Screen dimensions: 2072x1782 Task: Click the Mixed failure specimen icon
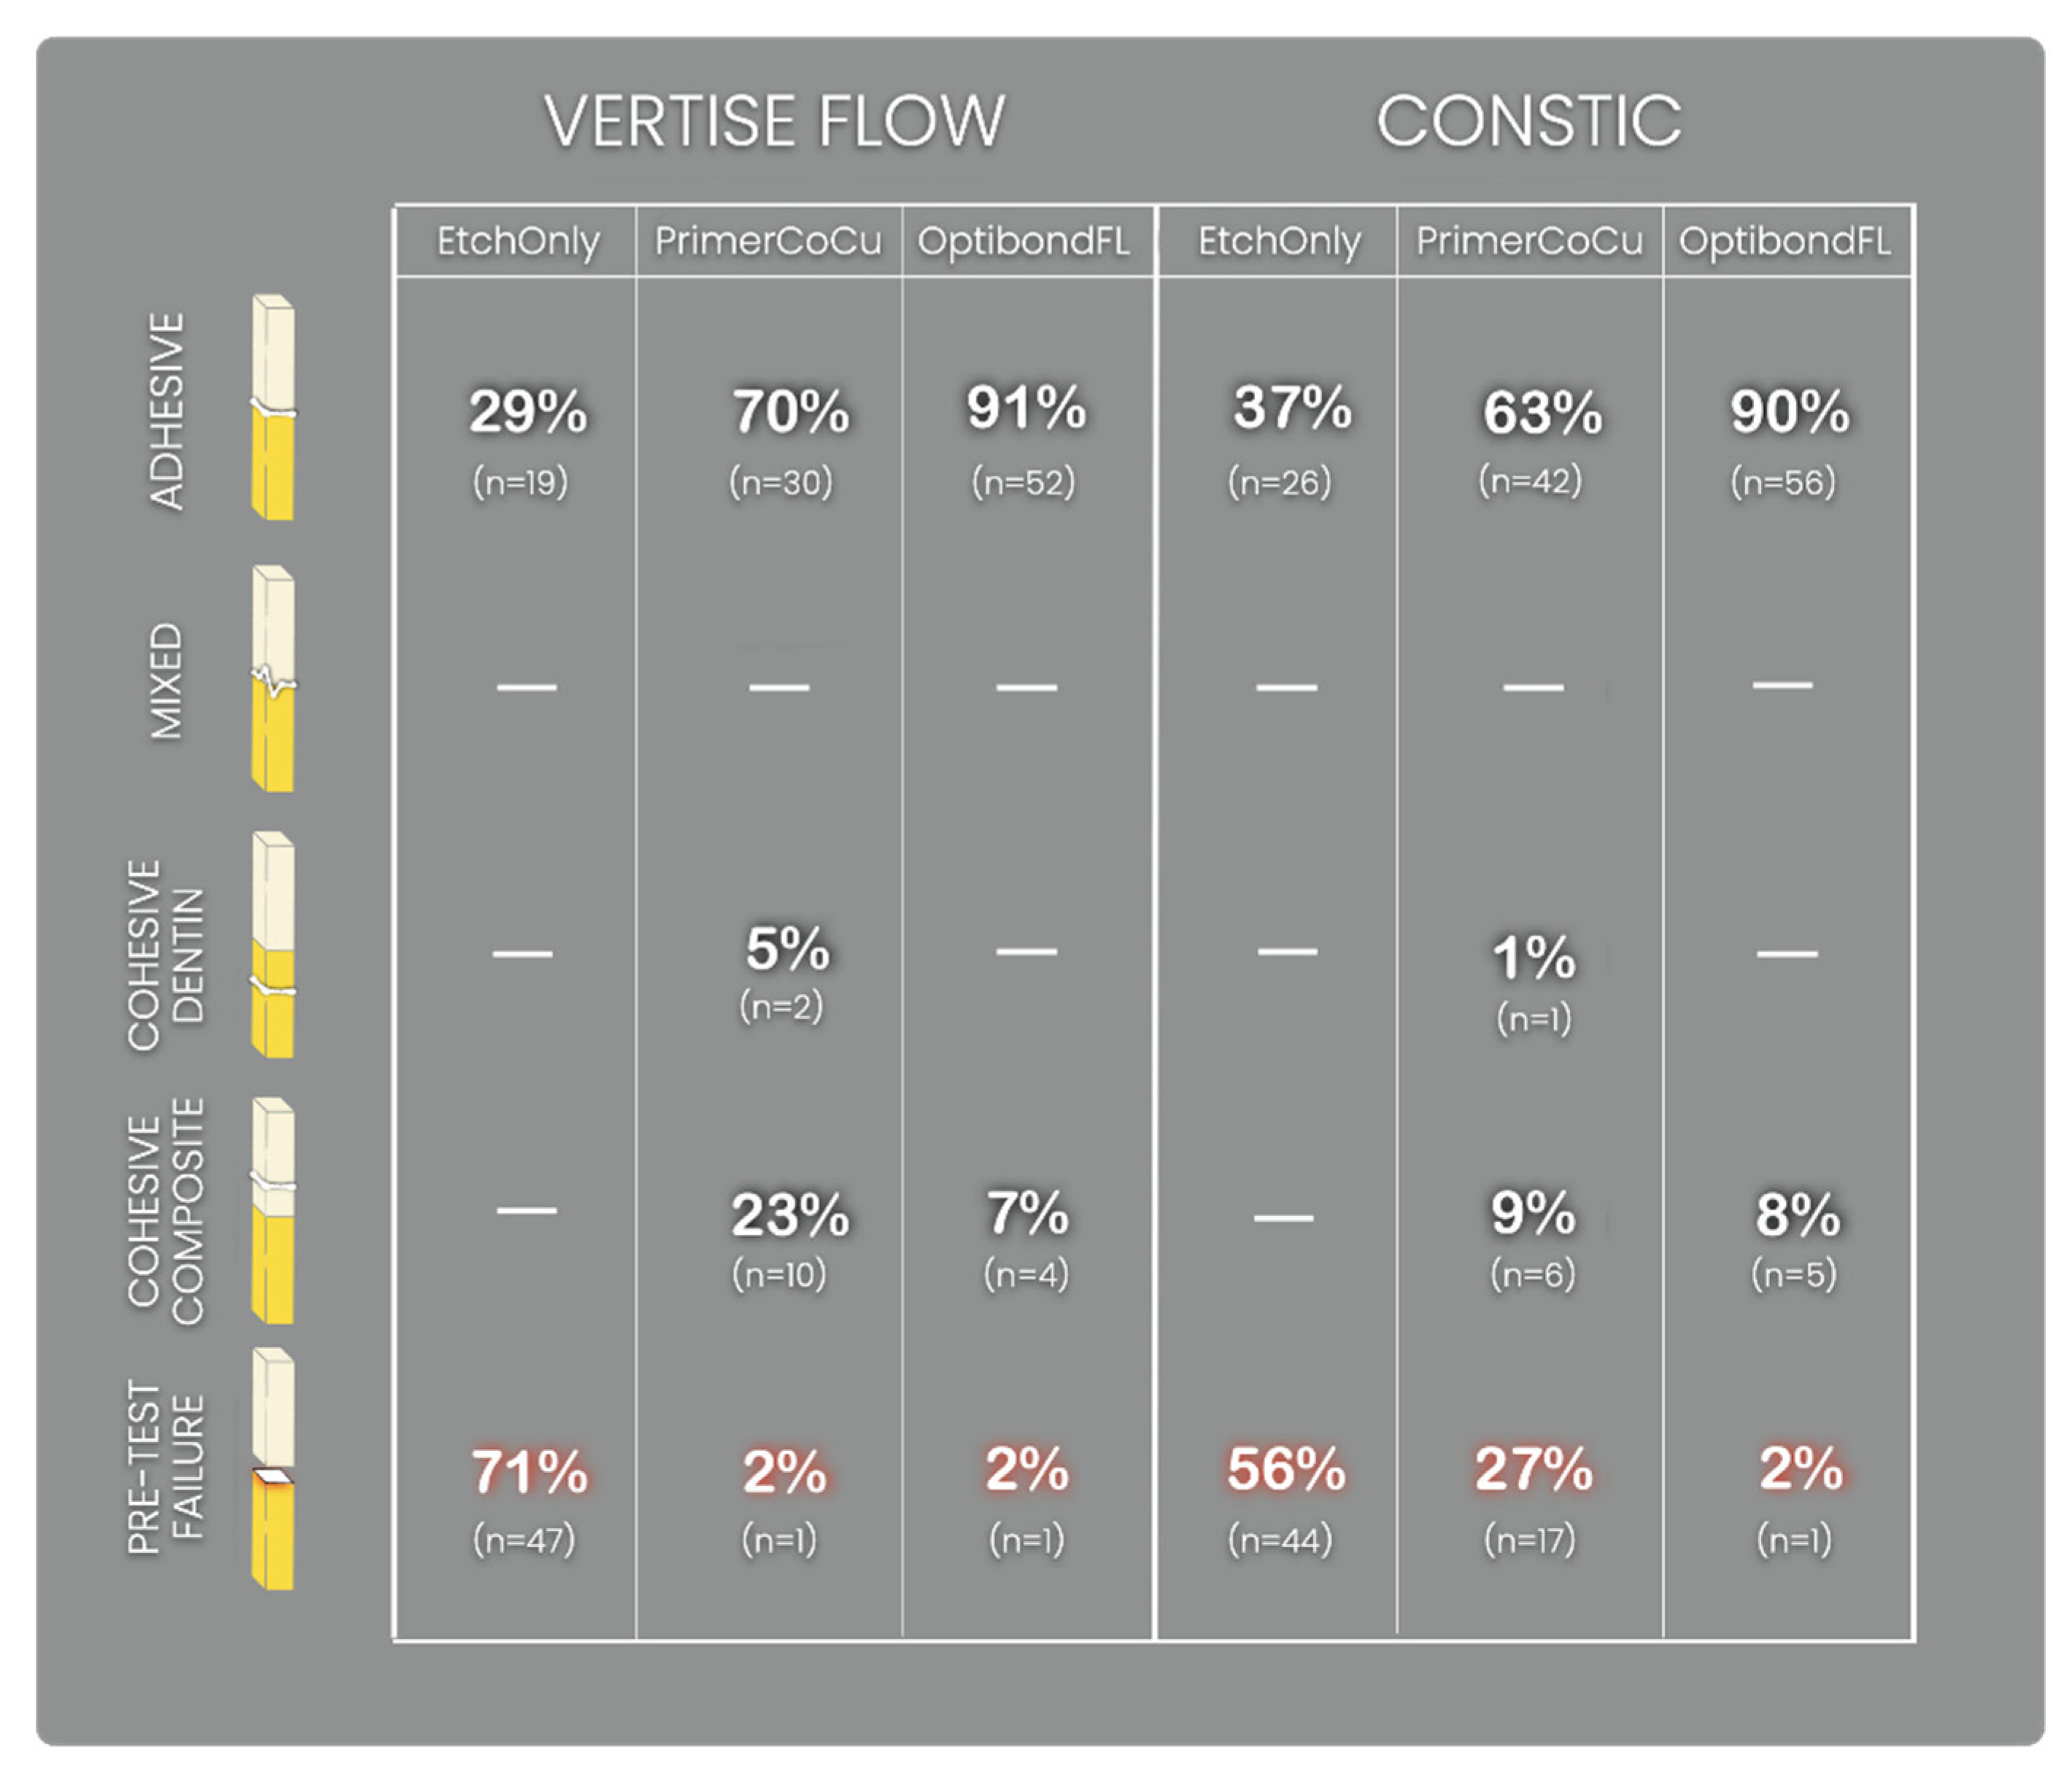273,679
